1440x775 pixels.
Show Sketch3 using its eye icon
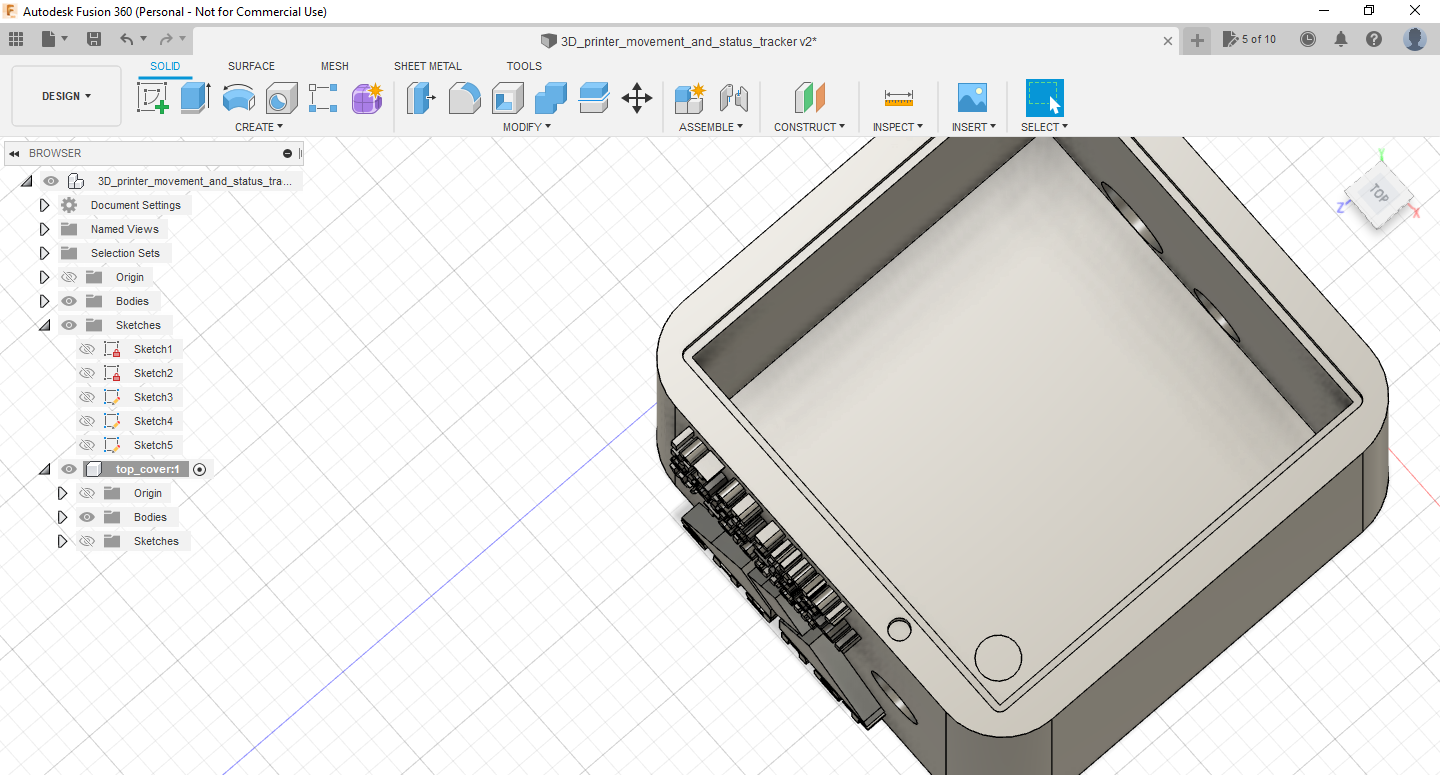[x=87, y=397]
